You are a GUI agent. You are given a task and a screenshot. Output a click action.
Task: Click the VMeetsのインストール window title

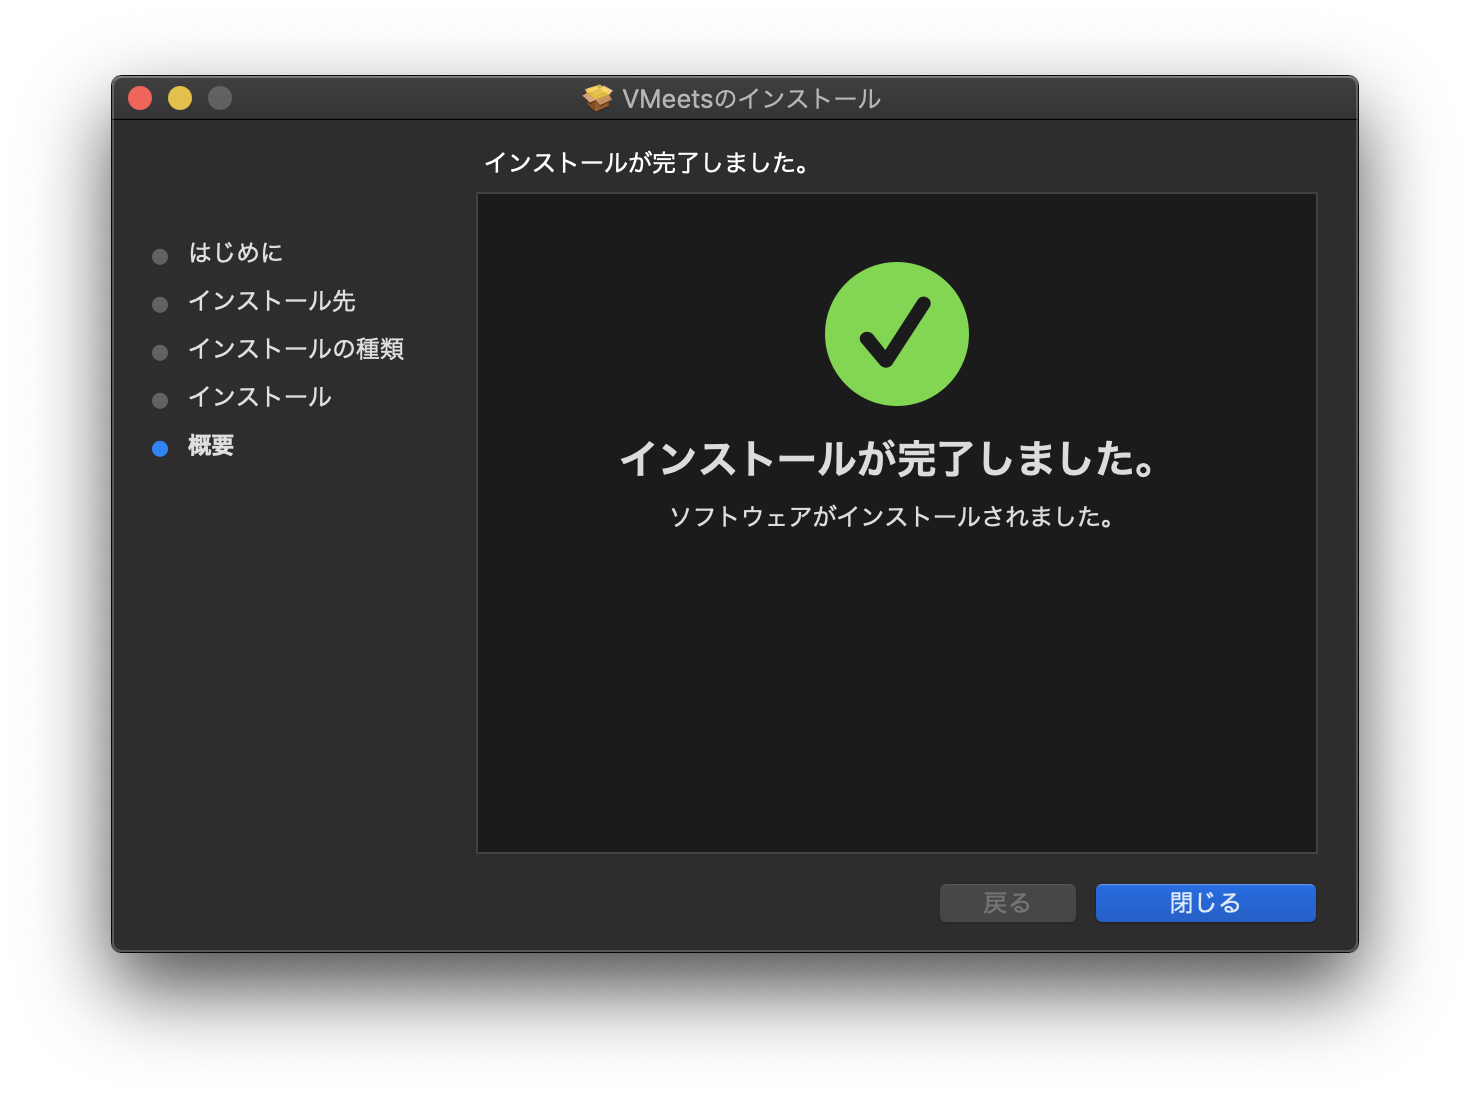[x=751, y=99]
